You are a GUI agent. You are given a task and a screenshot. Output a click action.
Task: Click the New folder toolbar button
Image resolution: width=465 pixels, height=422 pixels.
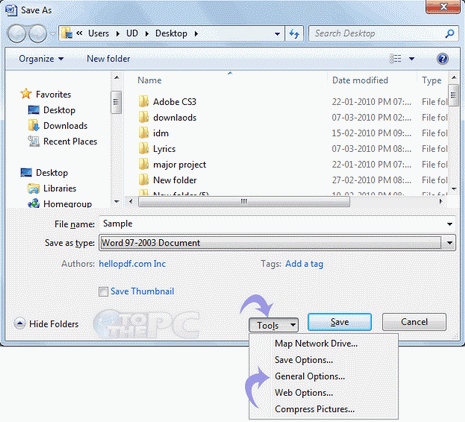(108, 59)
